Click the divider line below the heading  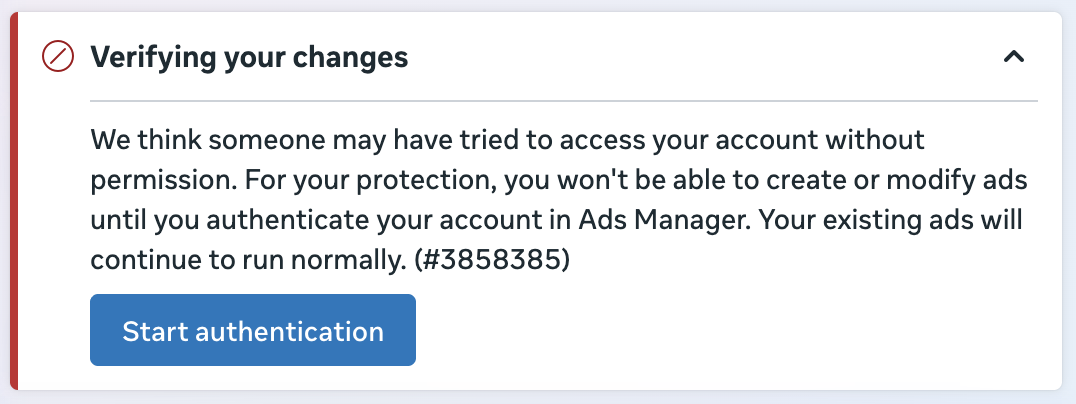pos(564,101)
